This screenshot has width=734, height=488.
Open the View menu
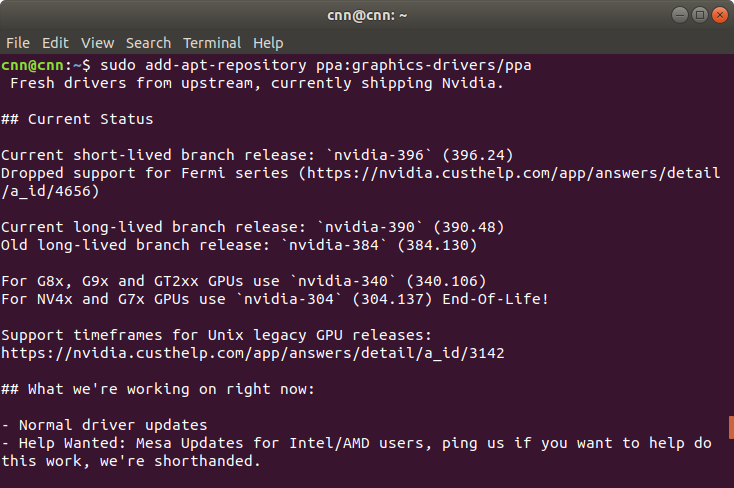coord(97,43)
